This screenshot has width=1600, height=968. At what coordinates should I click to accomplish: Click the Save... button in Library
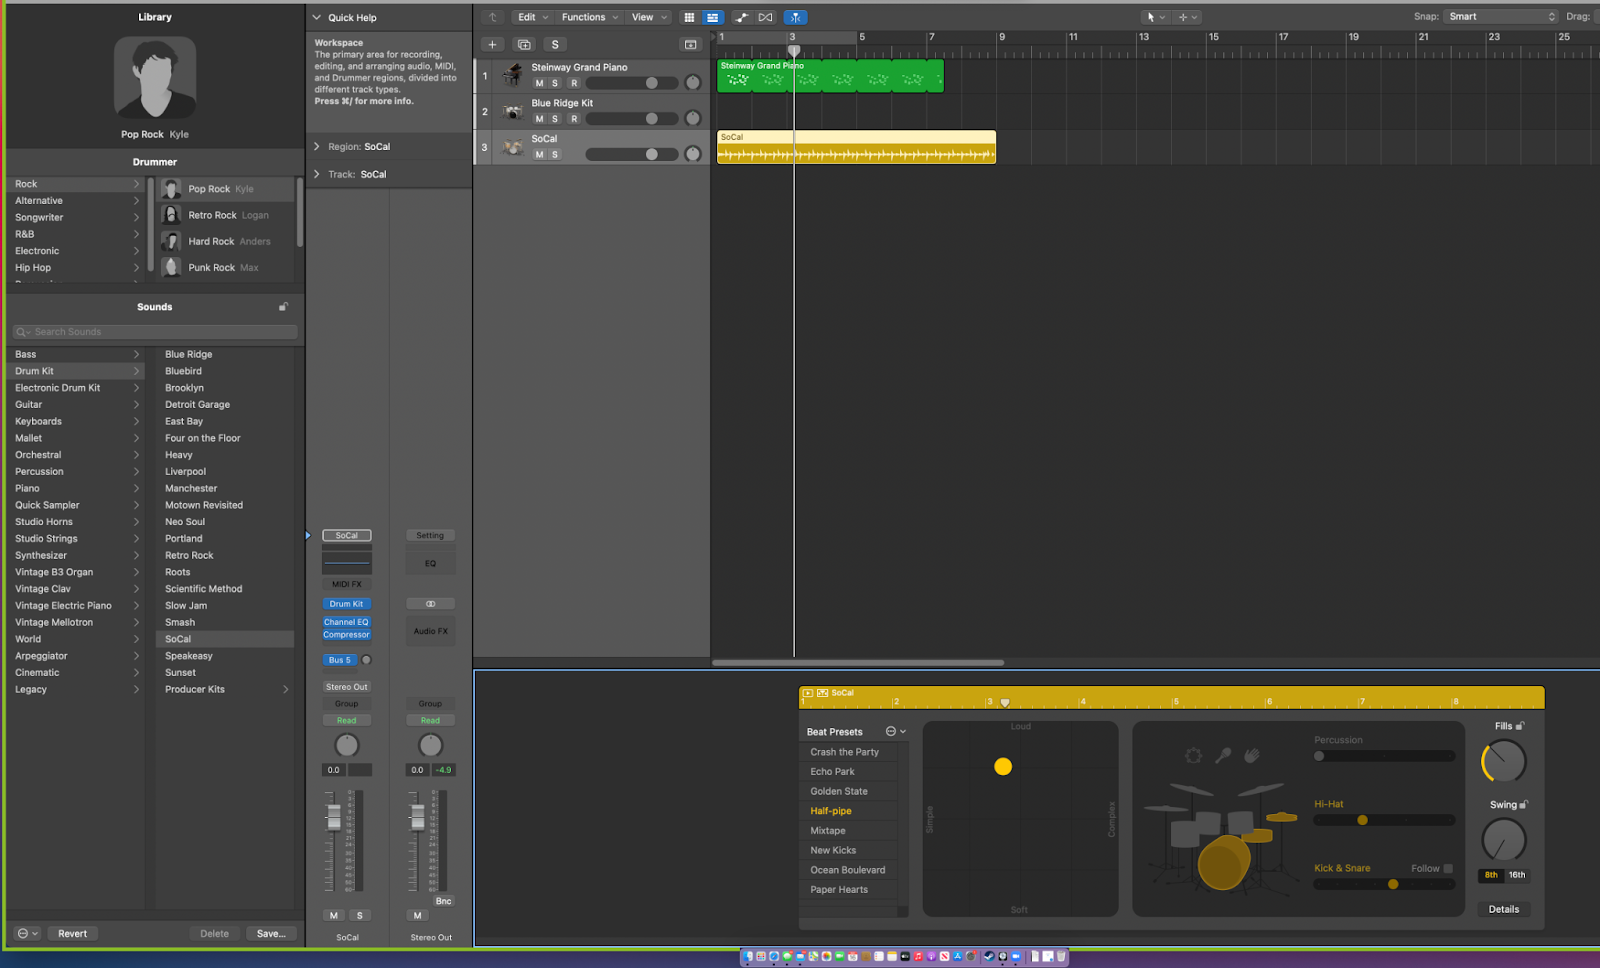pos(271,933)
